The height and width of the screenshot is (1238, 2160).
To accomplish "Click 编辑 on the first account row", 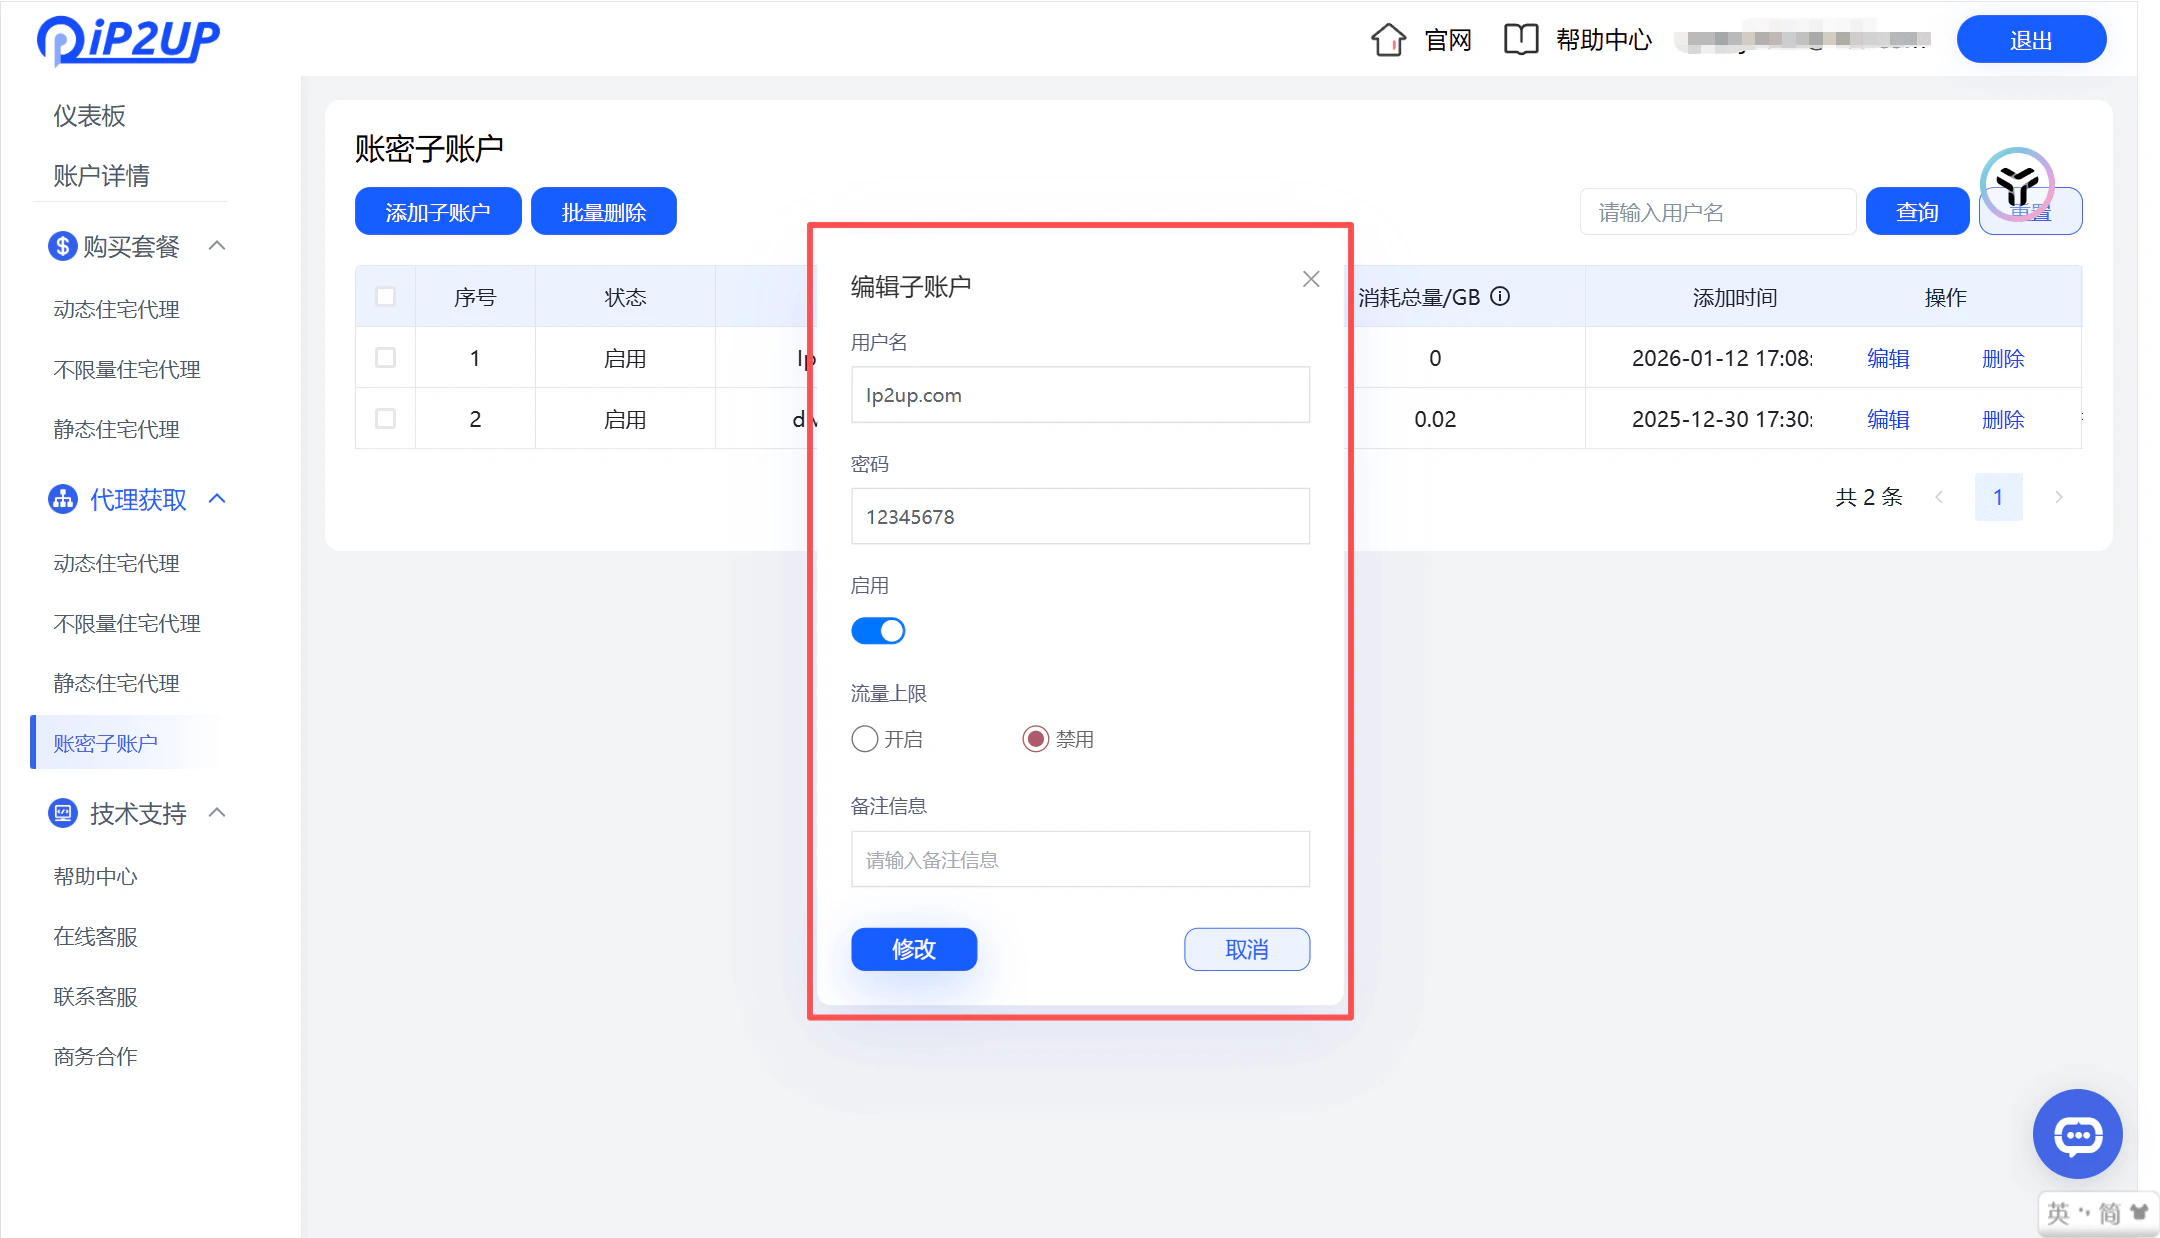I will 1889,358.
